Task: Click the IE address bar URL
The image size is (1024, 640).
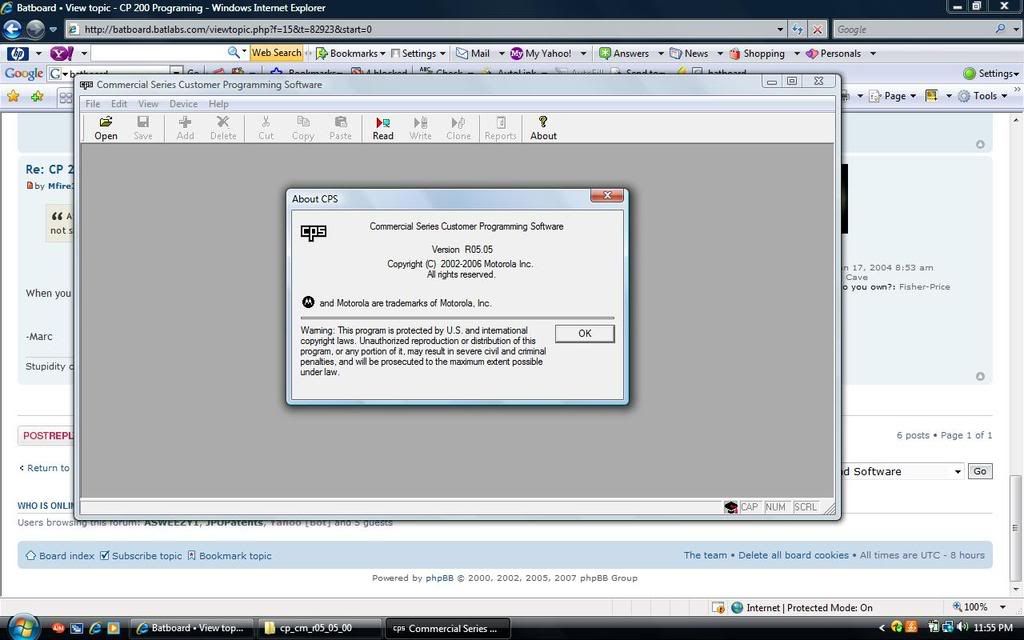Action: coord(229,29)
